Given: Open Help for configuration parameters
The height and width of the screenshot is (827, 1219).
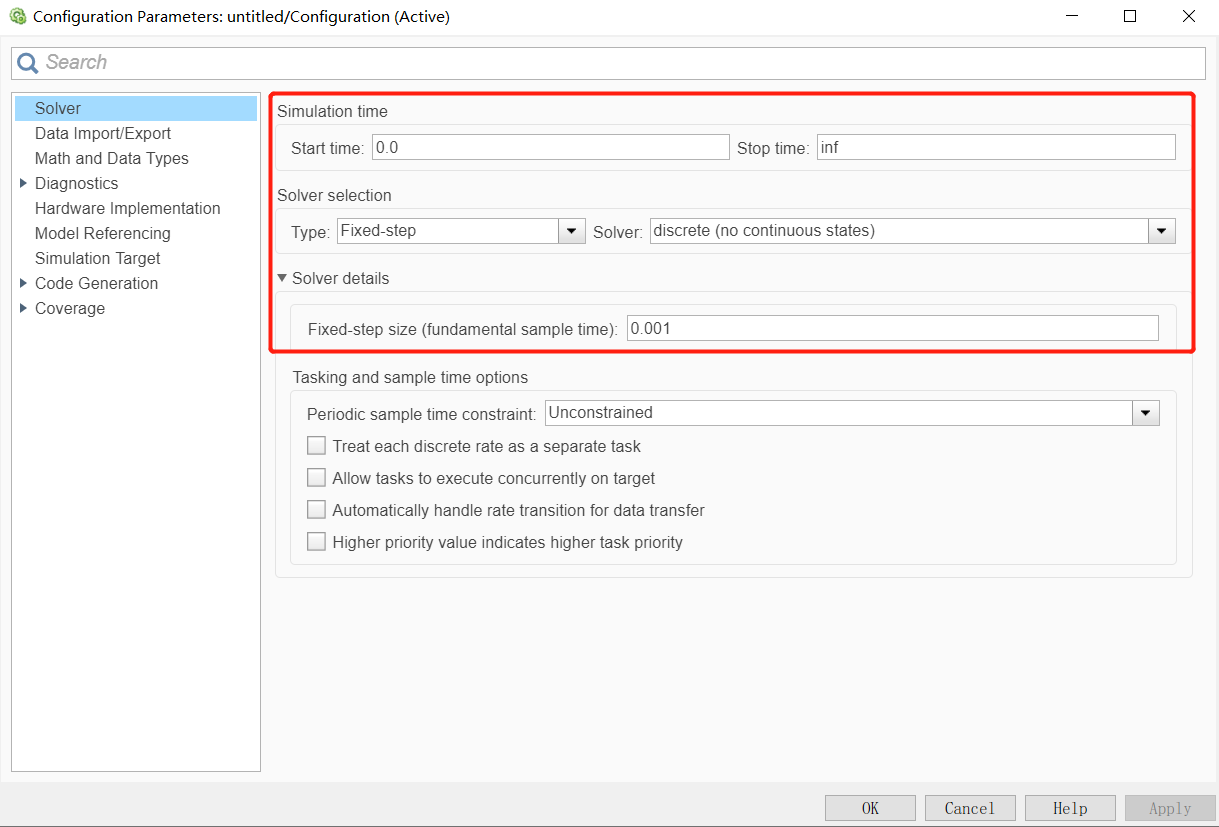Looking at the screenshot, I should [x=1070, y=808].
